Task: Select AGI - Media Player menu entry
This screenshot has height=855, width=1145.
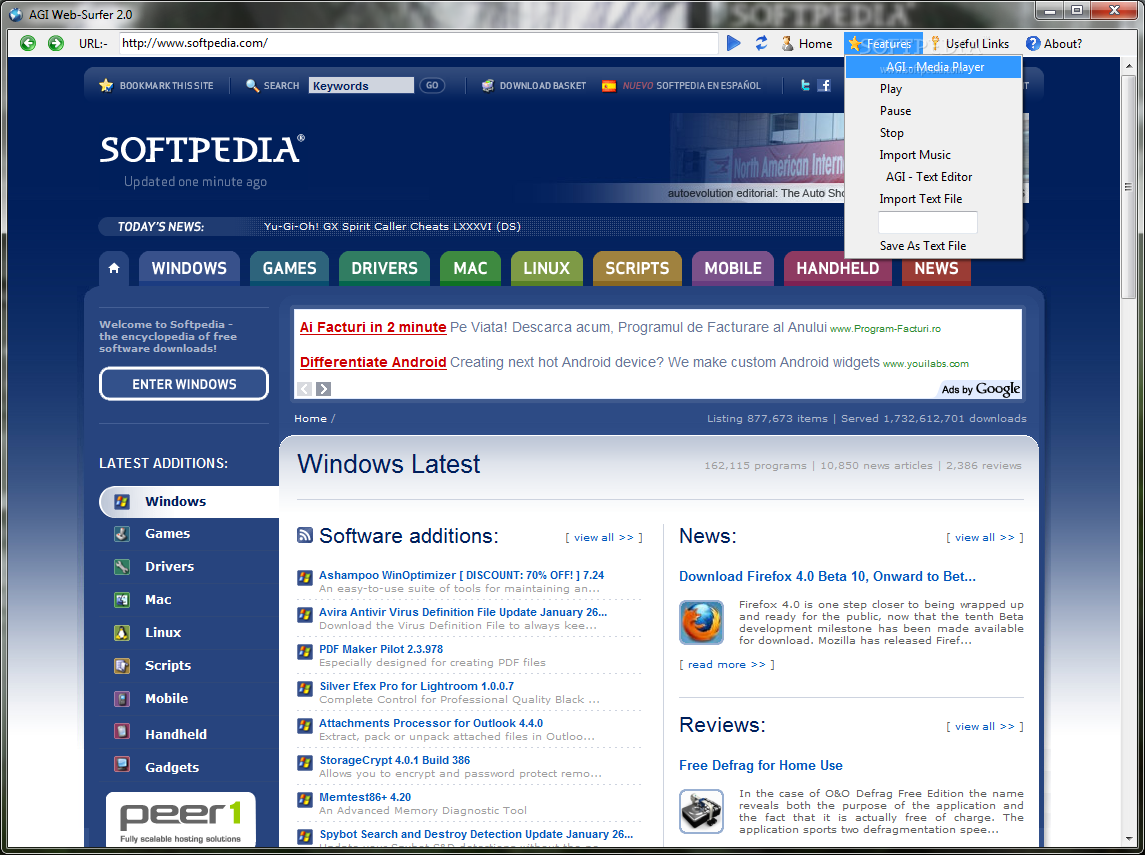Action: [933, 67]
